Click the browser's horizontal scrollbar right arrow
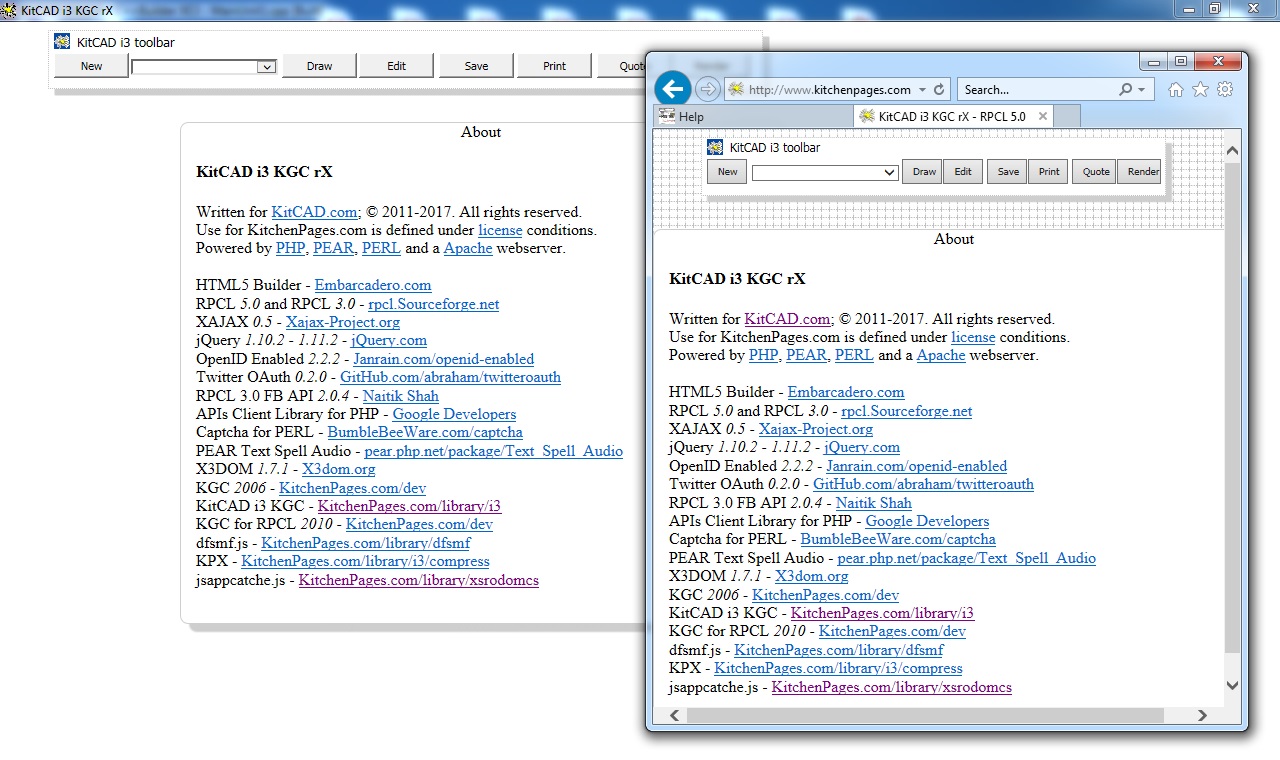 point(1202,716)
